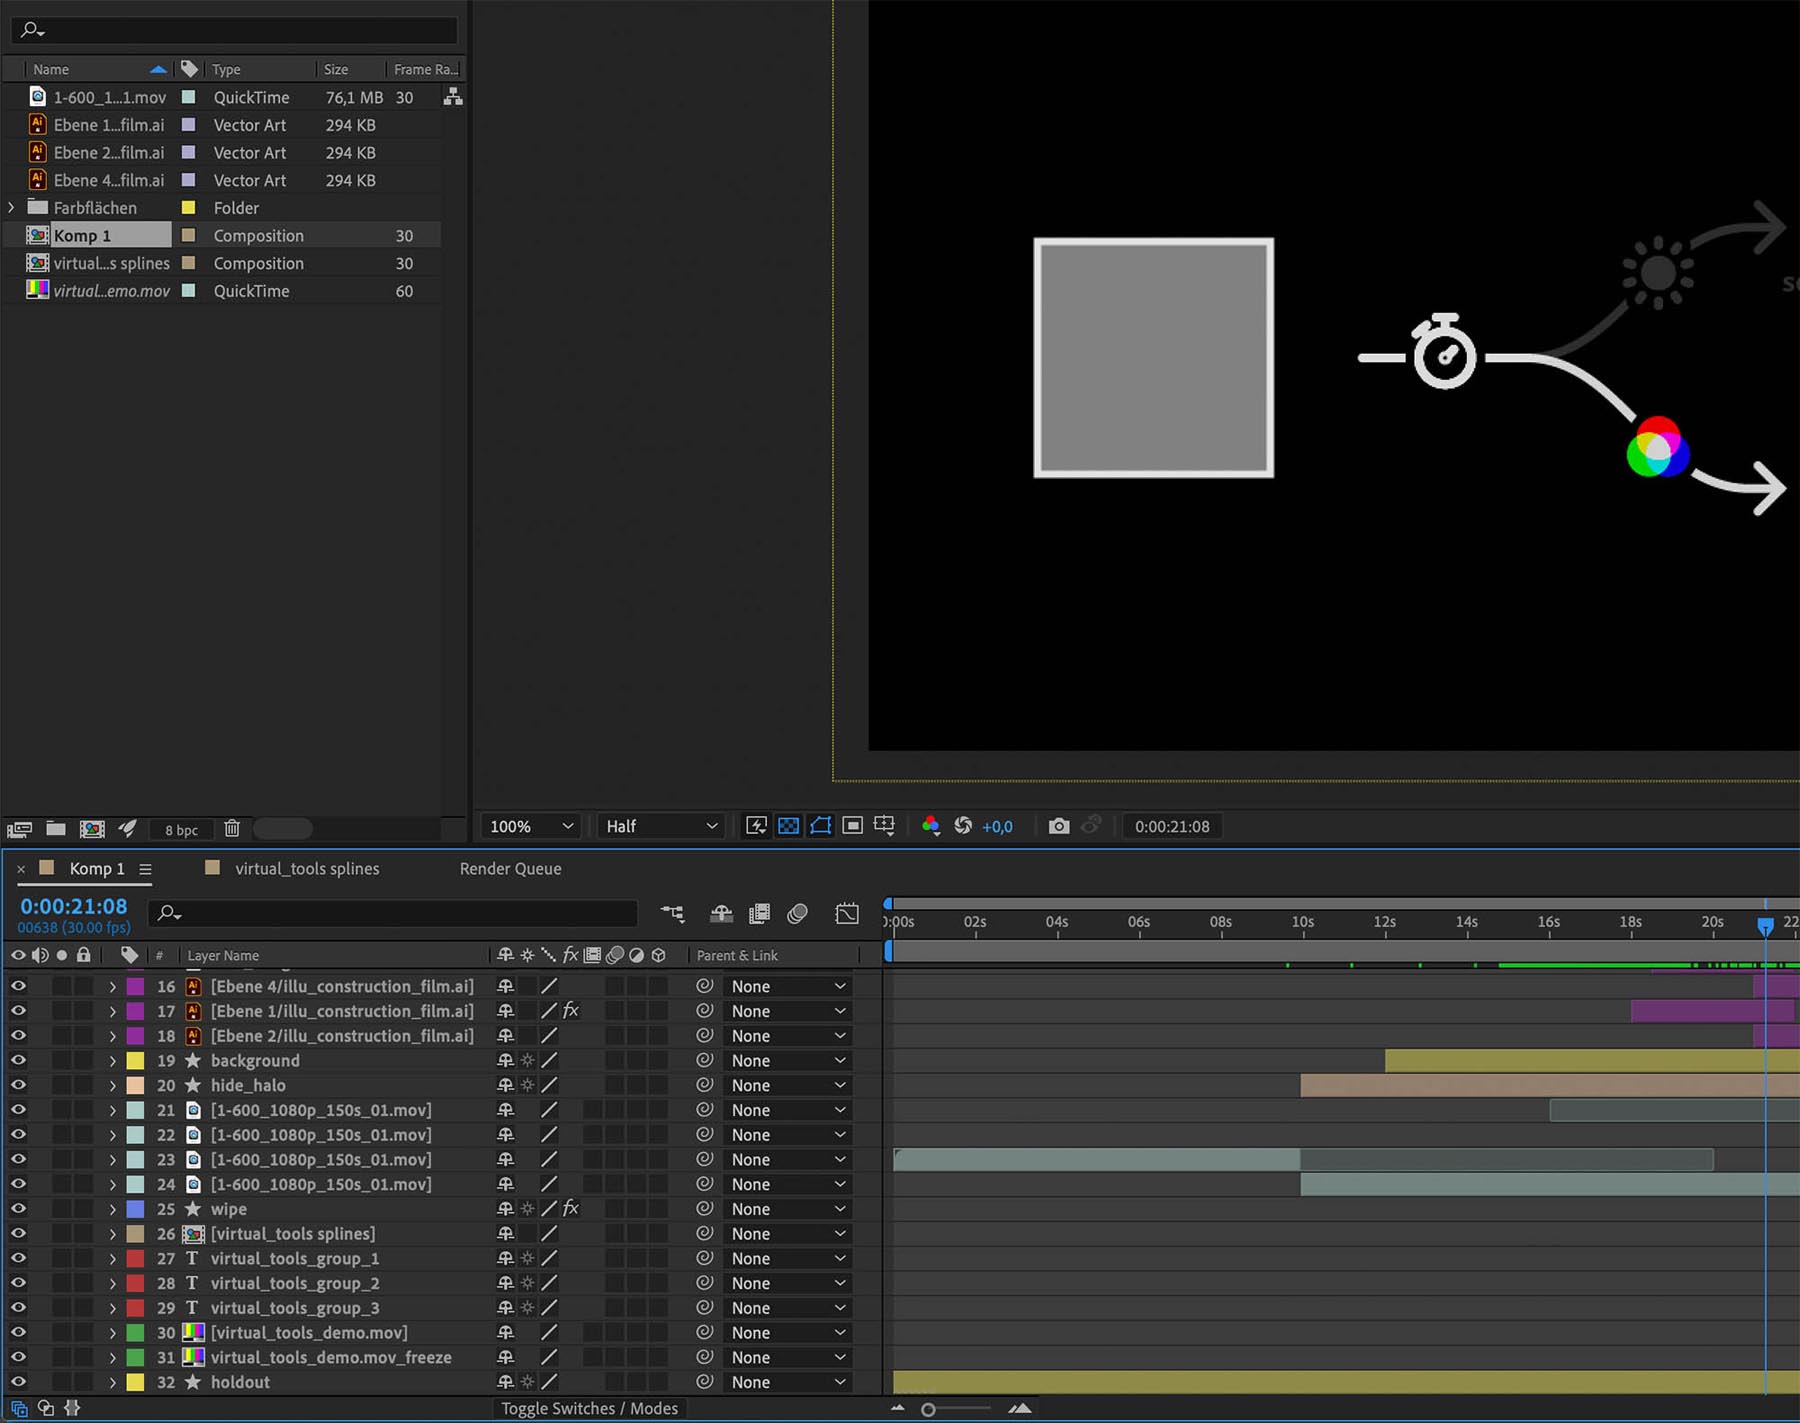This screenshot has width=1800, height=1423.
Task: Open parent dropdown for holdout layer
Action: (788, 1382)
